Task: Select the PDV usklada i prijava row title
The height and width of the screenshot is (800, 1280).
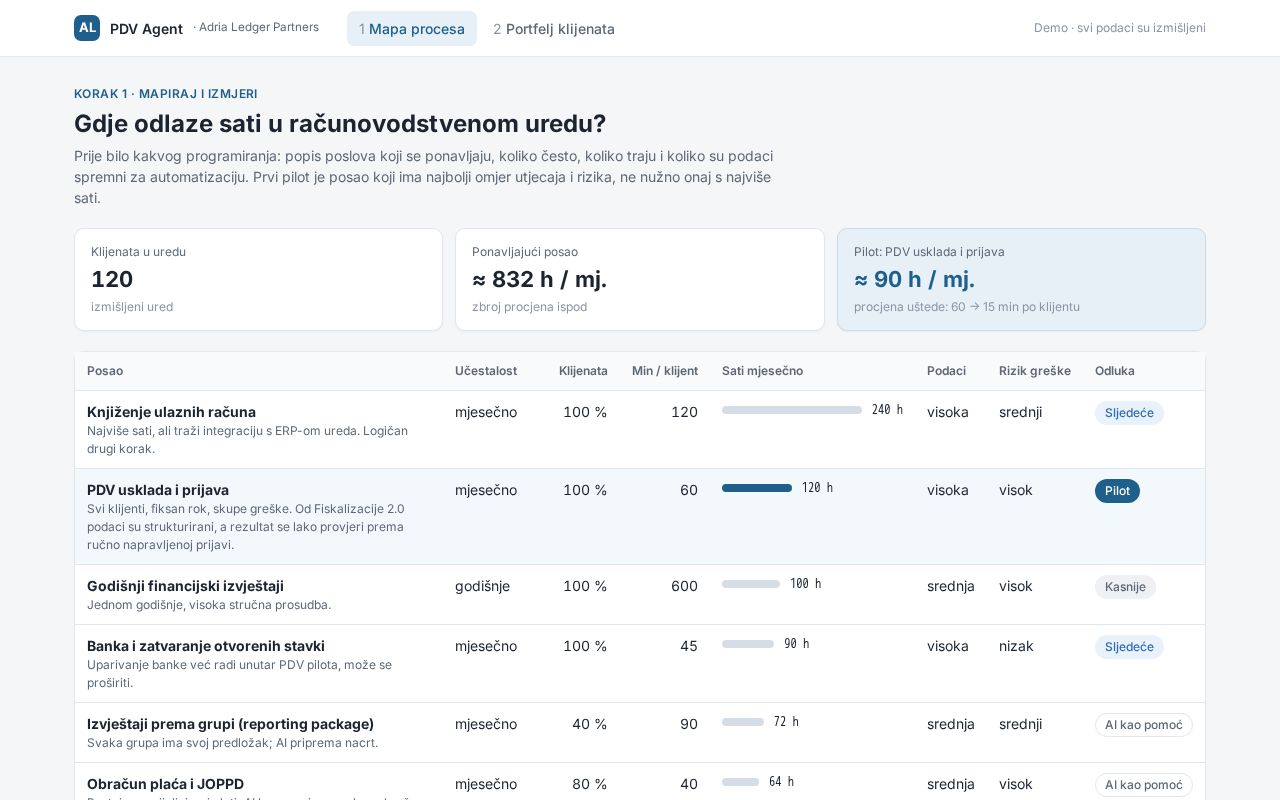Action: pos(158,490)
